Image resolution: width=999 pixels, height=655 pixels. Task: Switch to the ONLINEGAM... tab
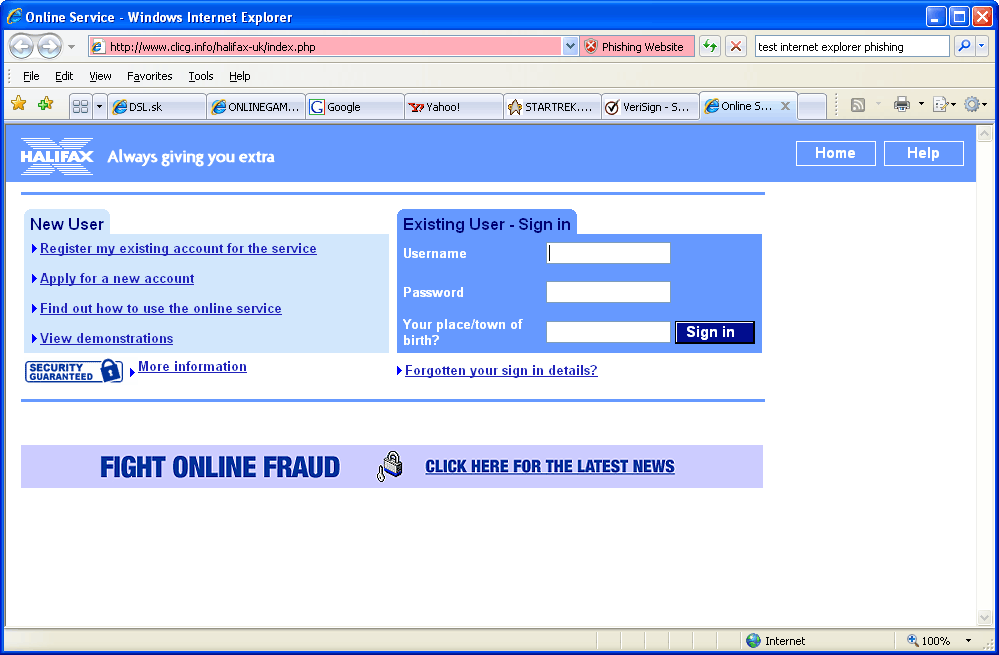[256, 106]
